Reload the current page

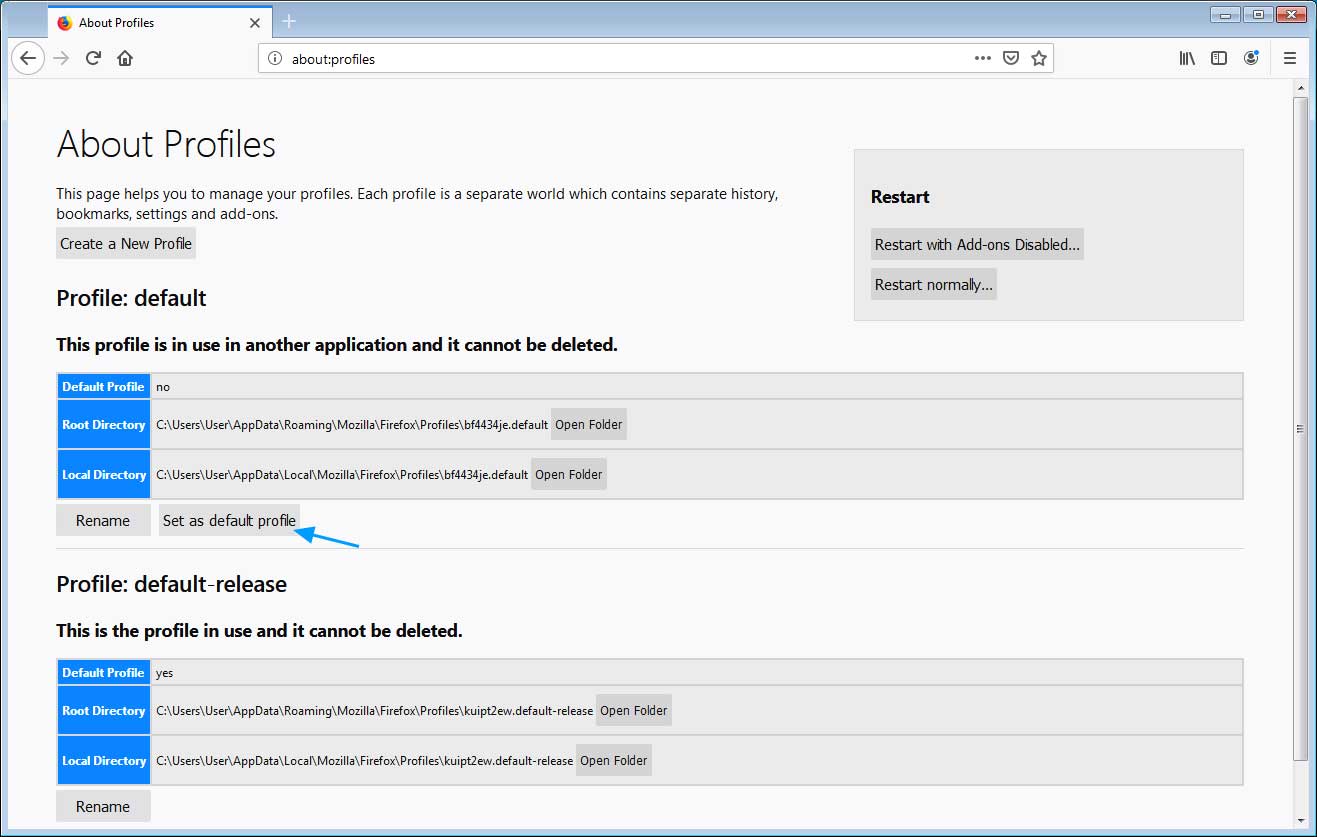[x=93, y=59]
